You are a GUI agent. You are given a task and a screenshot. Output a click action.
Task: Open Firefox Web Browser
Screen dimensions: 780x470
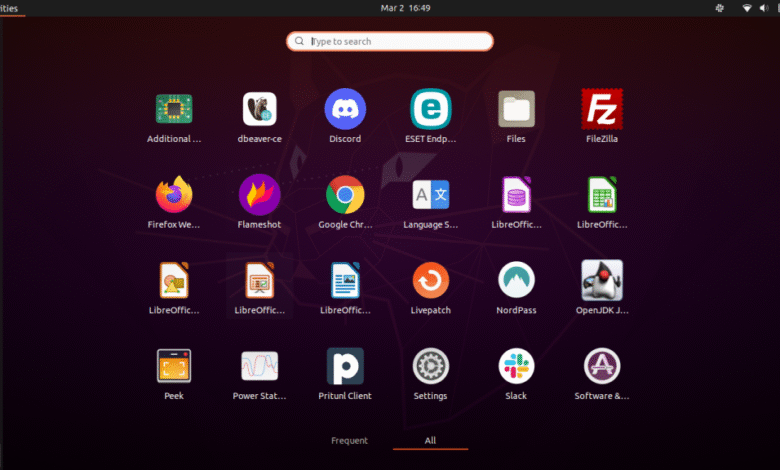coord(174,194)
